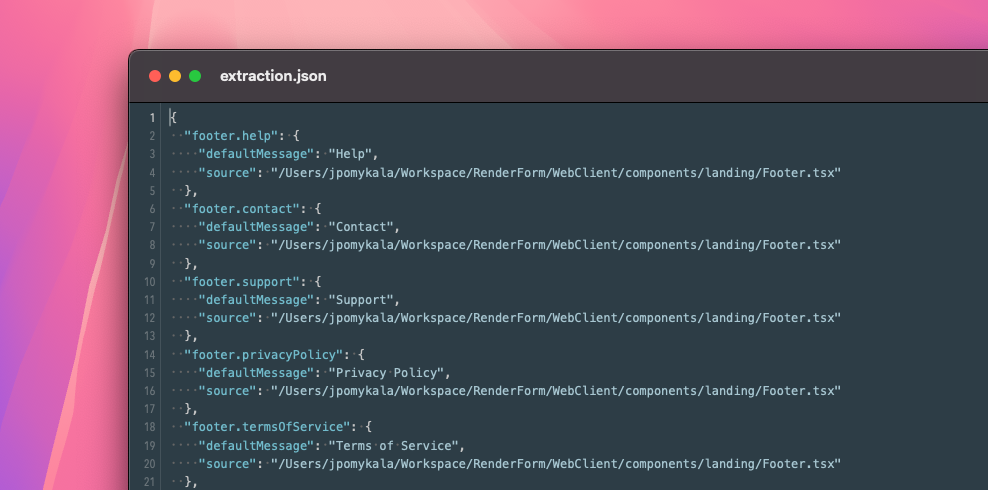The image size is (988, 490).
Task: Click the "Privacy Policy" value
Action: [386, 373]
